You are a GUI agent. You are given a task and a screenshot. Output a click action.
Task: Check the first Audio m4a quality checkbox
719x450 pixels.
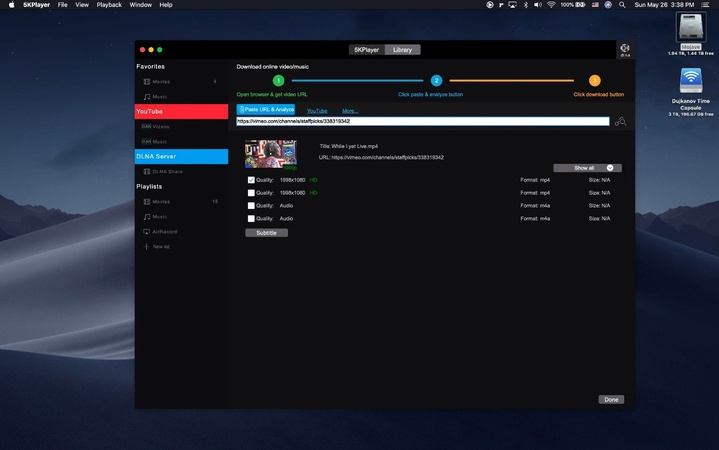(x=251, y=205)
